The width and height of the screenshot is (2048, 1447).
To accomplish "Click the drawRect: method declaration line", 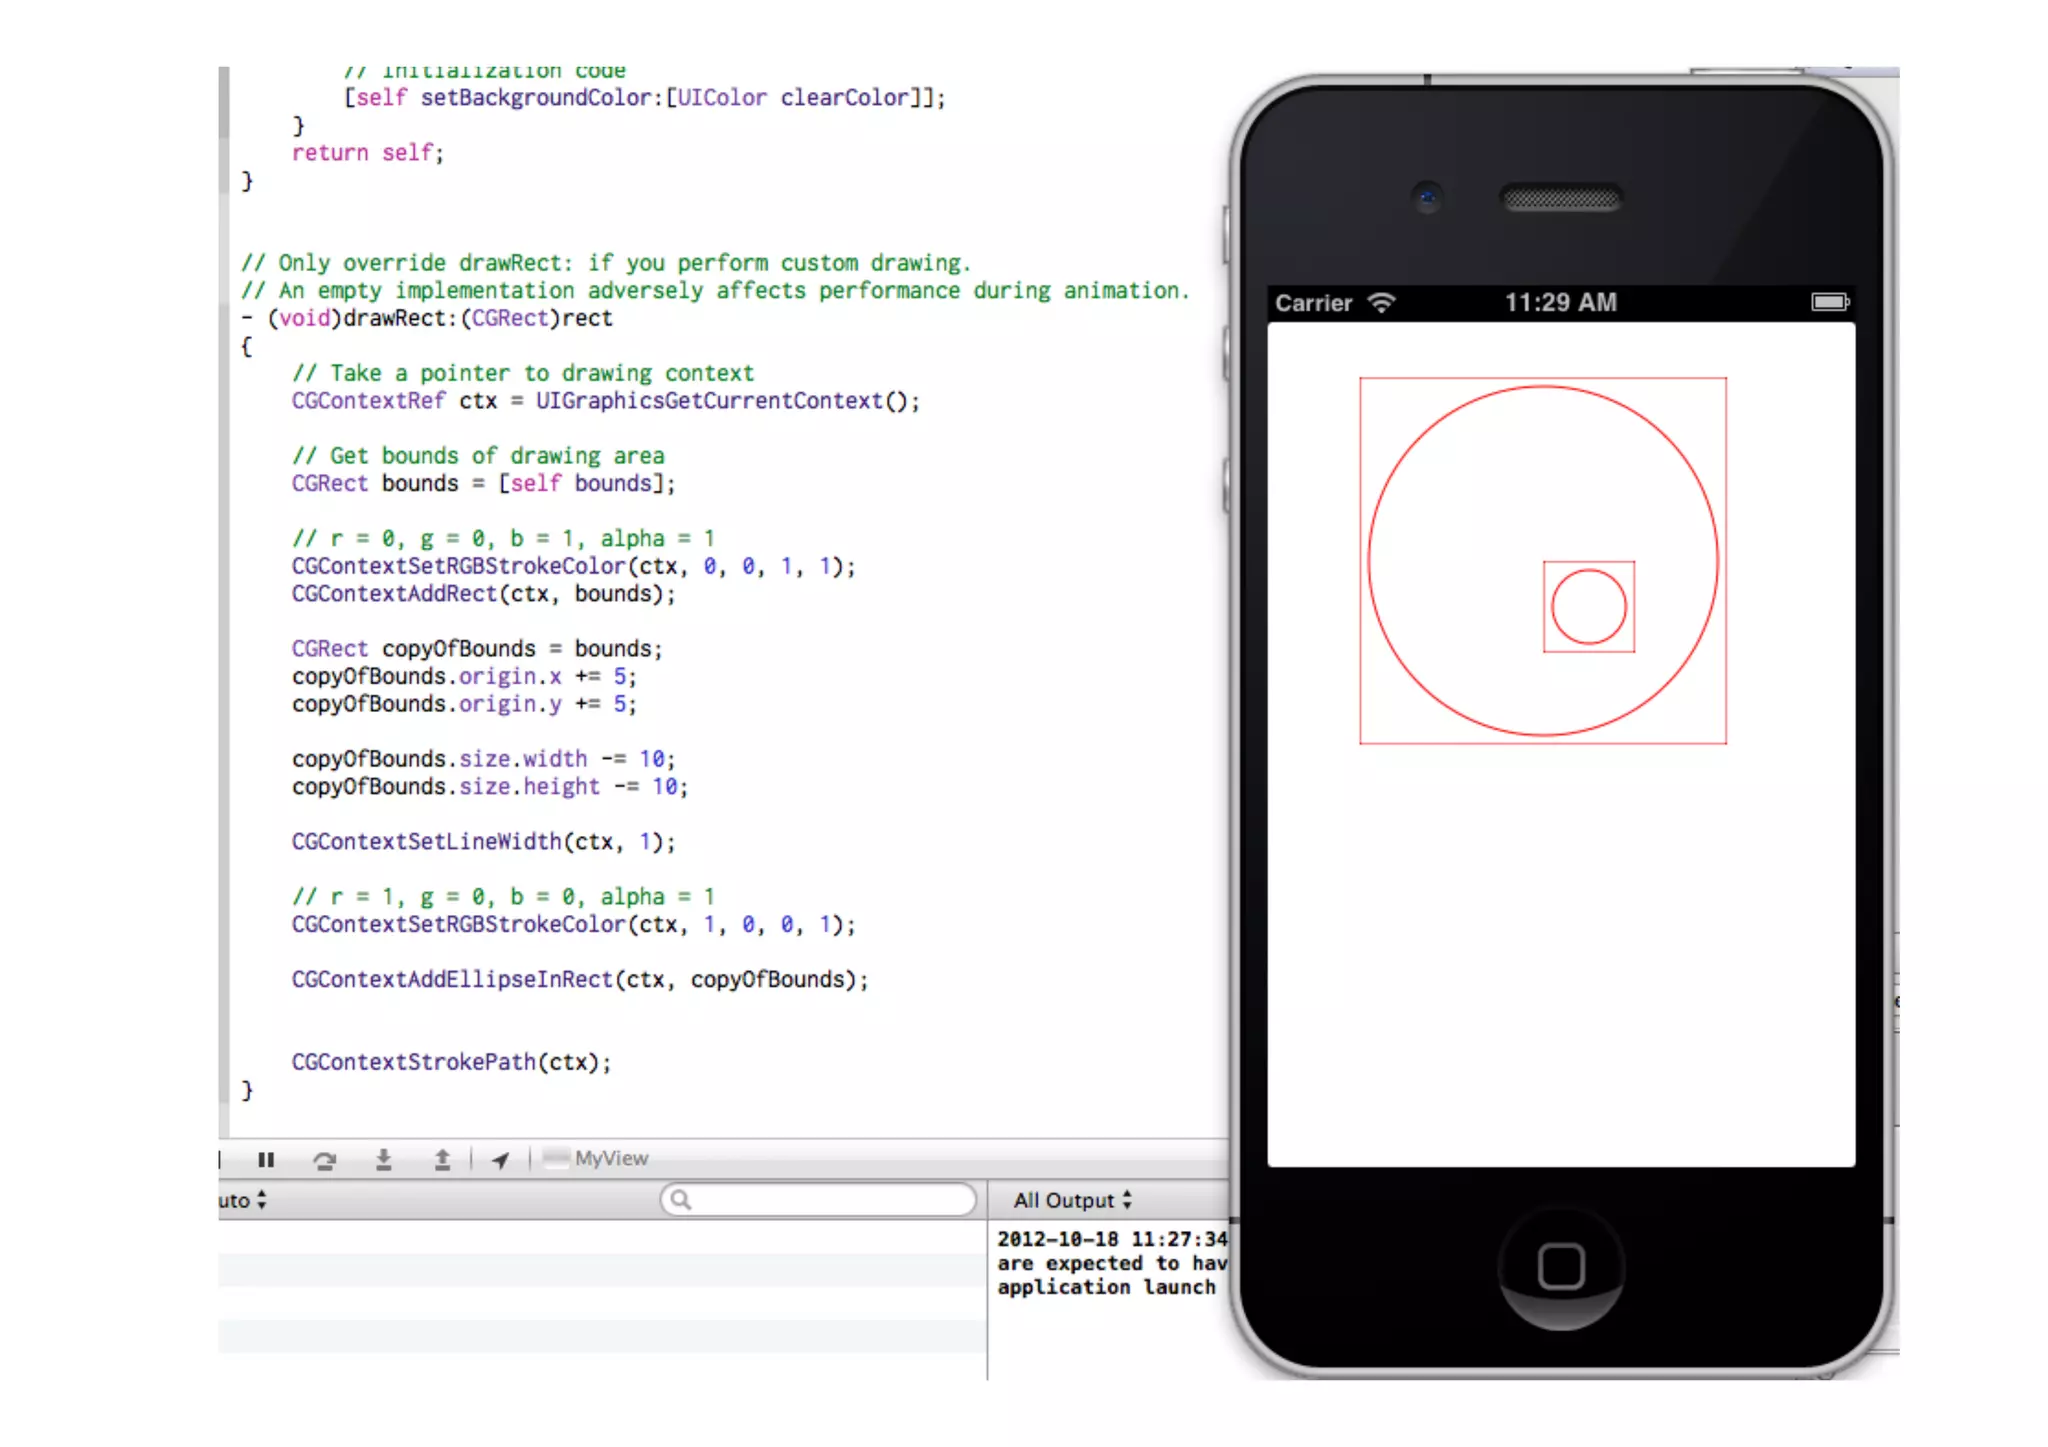I will coord(440,318).
